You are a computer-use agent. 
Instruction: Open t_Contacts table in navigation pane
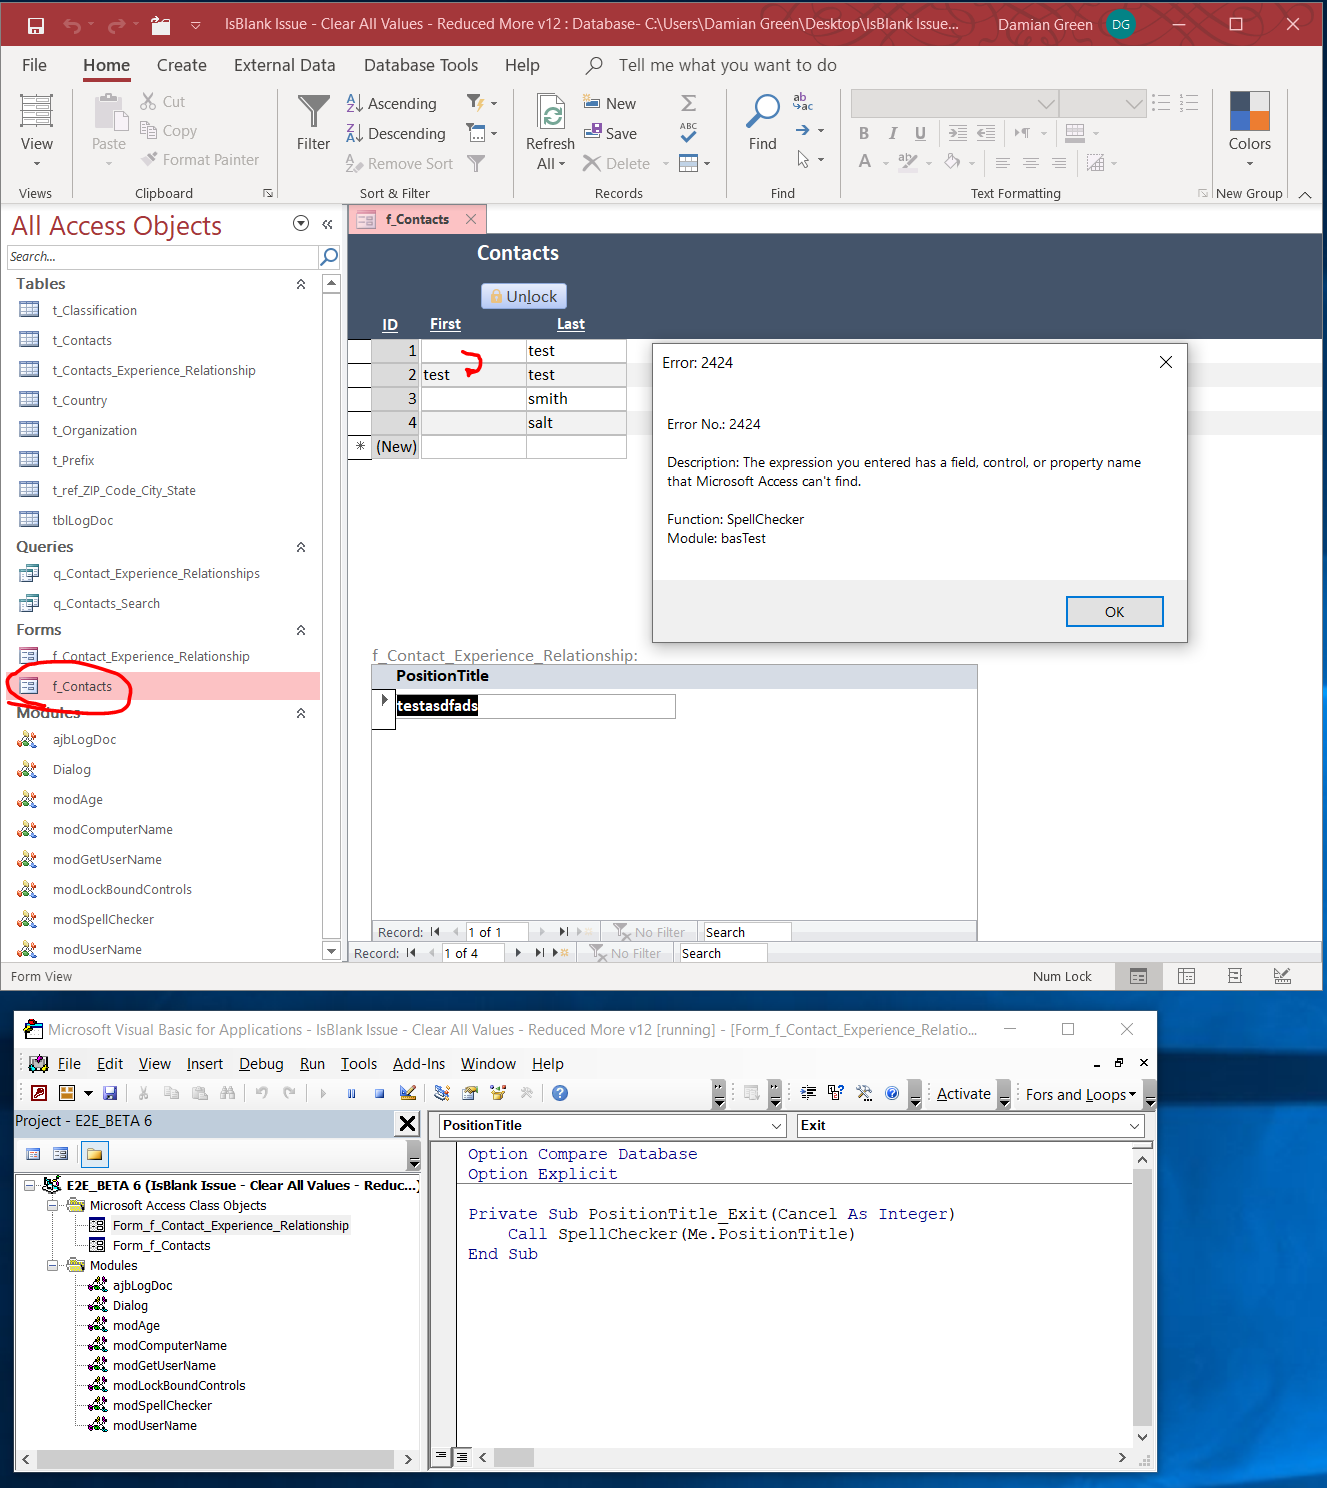coord(82,341)
